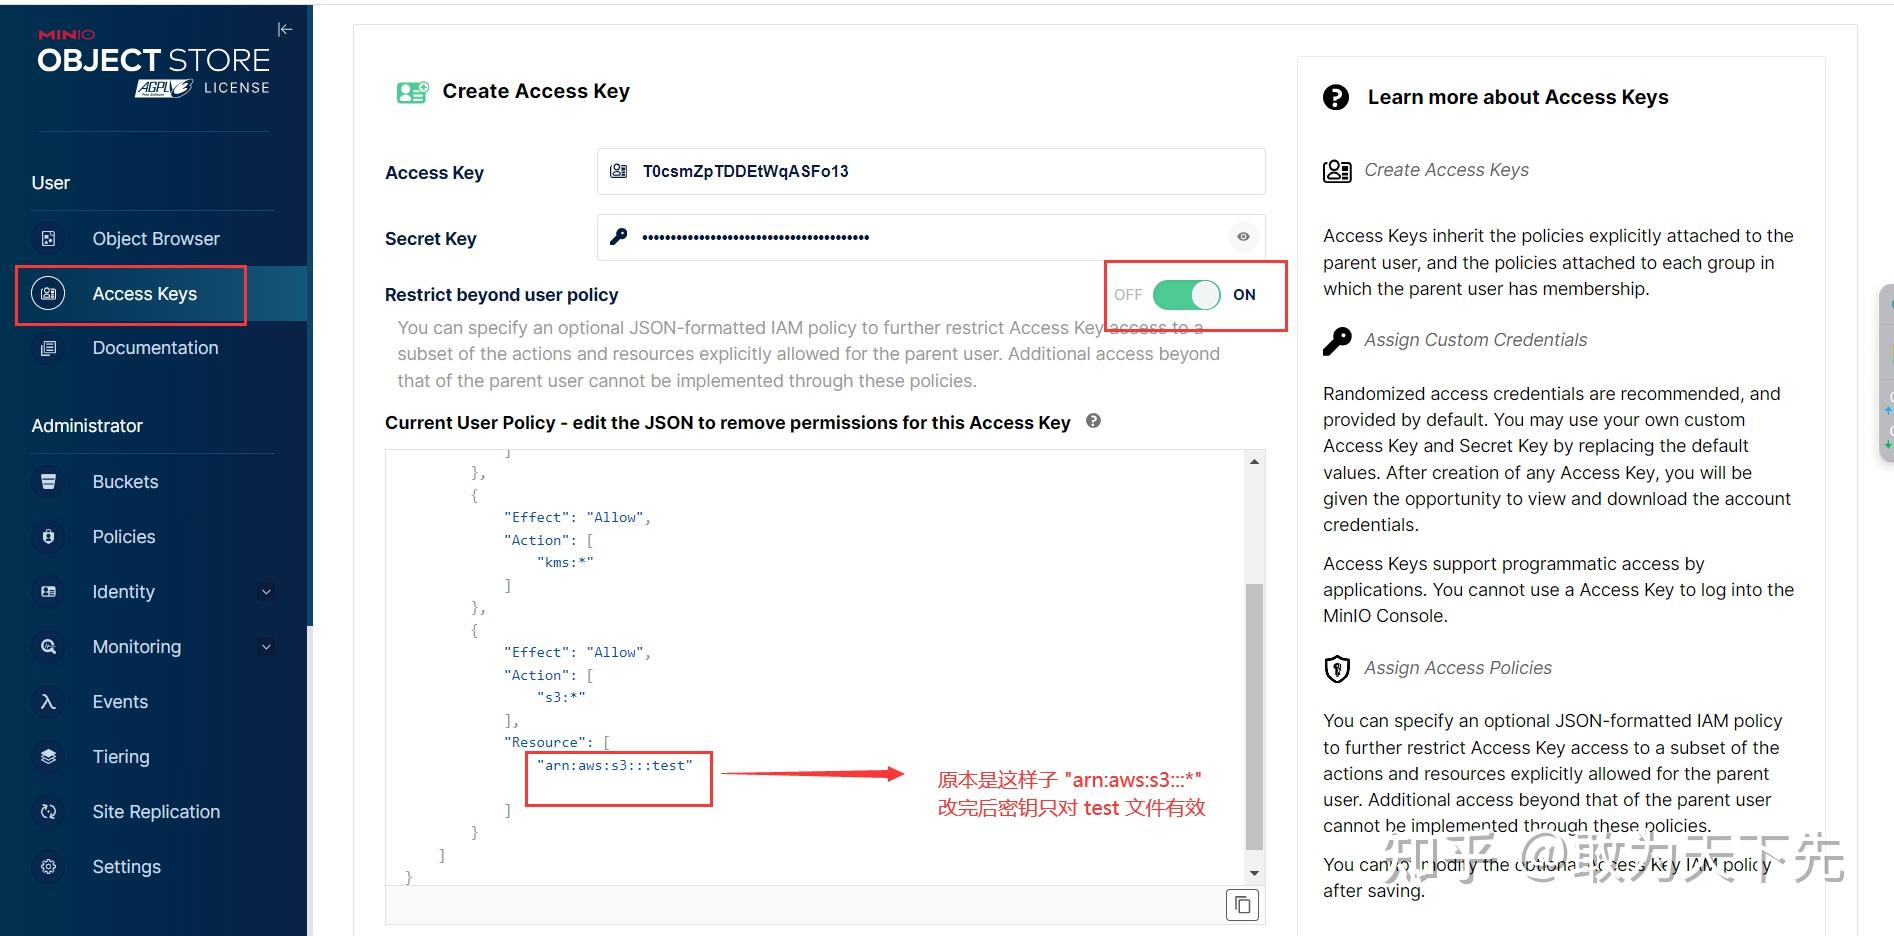Click the Site Replication sync icon
This screenshot has width=1894, height=936.
pos(48,812)
